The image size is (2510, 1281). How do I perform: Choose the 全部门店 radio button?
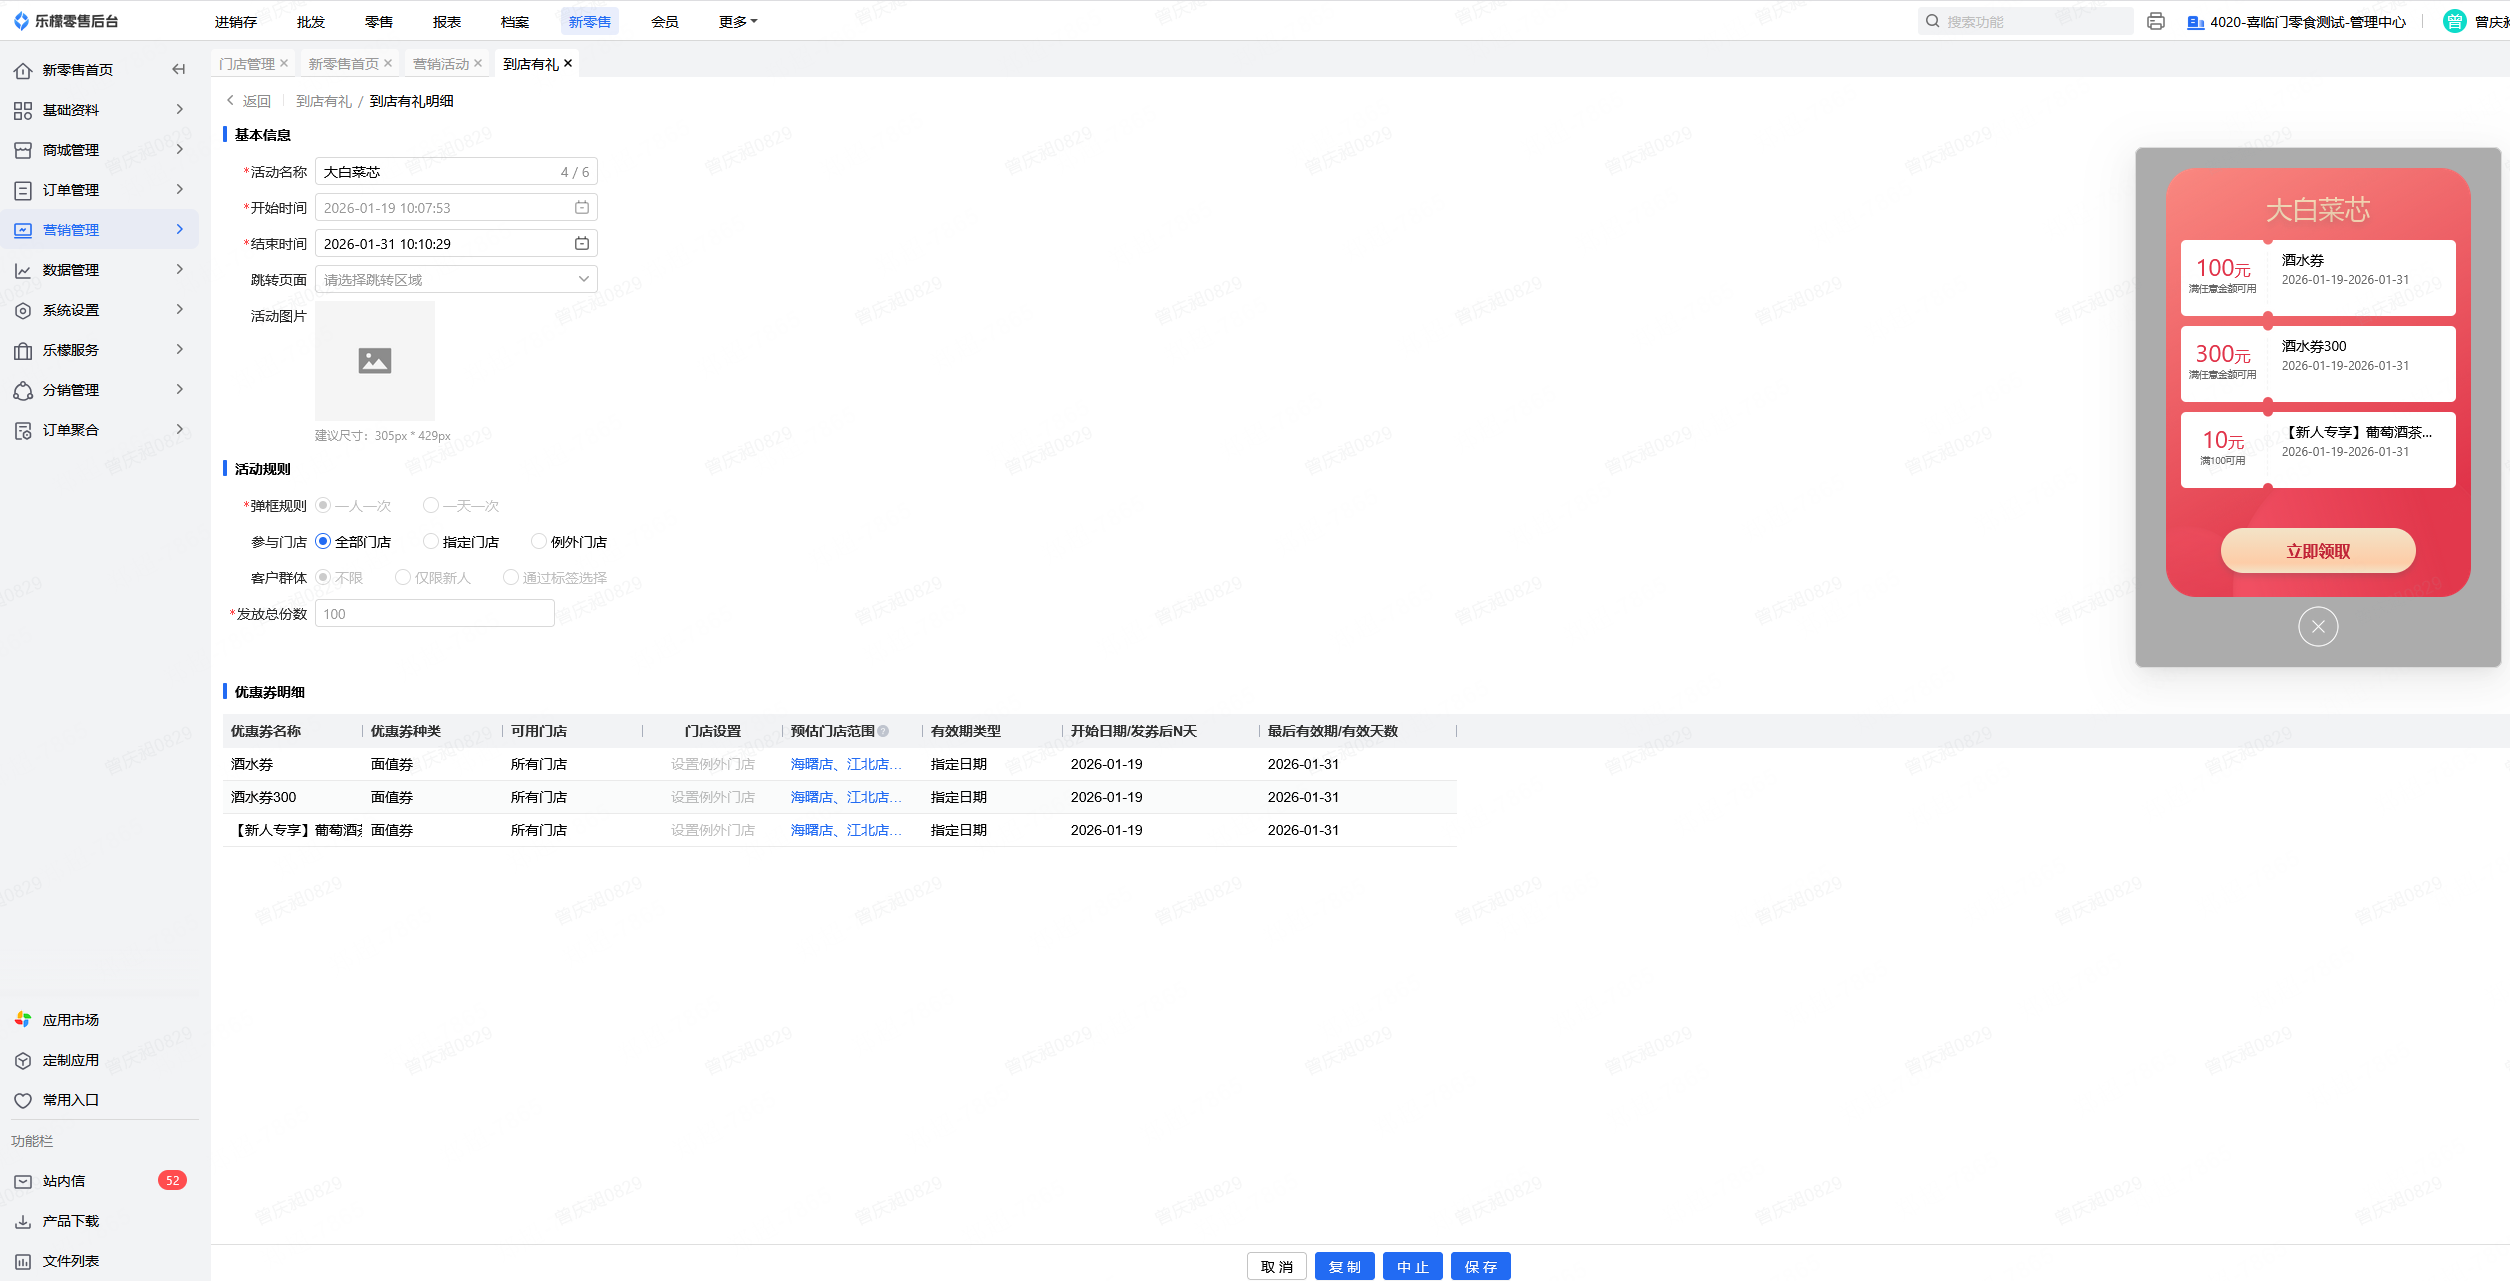tap(323, 541)
